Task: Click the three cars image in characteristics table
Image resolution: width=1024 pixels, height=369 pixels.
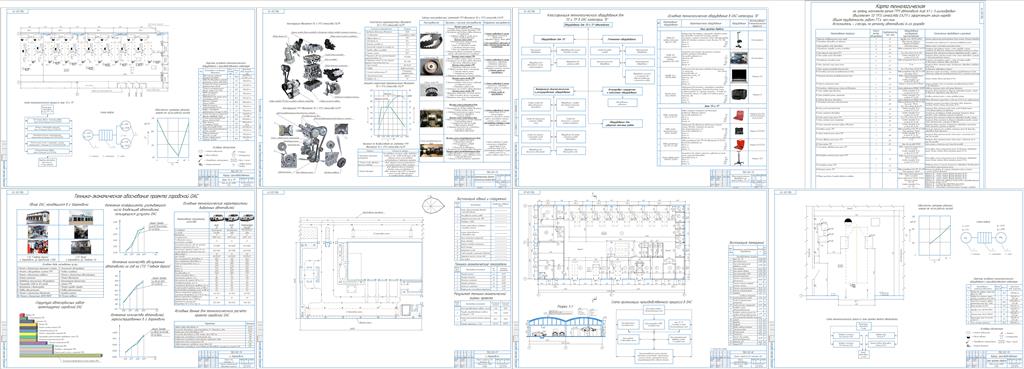Action: pos(231,218)
